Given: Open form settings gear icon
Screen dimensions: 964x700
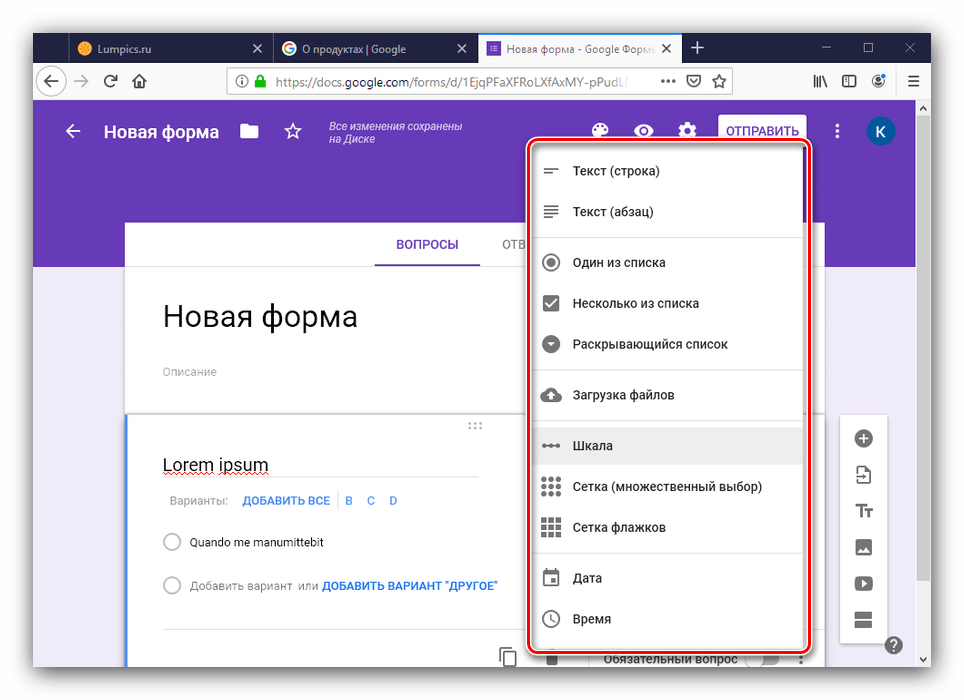Looking at the screenshot, I should (687, 130).
